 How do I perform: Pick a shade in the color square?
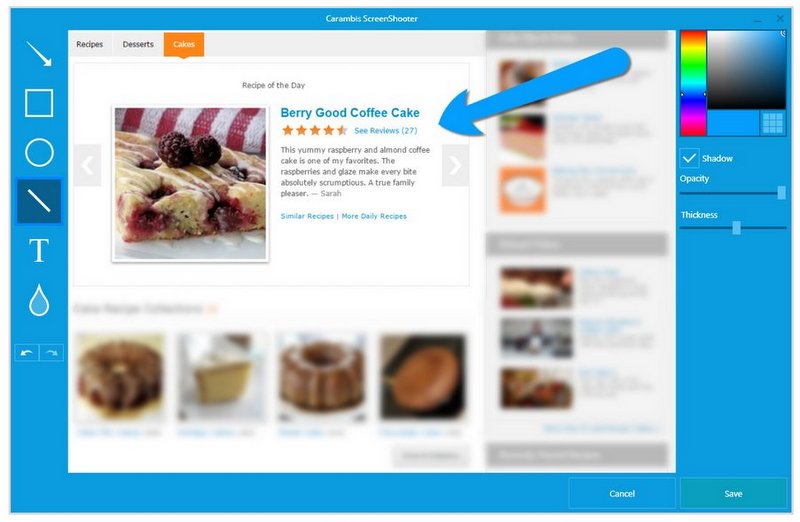[746, 70]
